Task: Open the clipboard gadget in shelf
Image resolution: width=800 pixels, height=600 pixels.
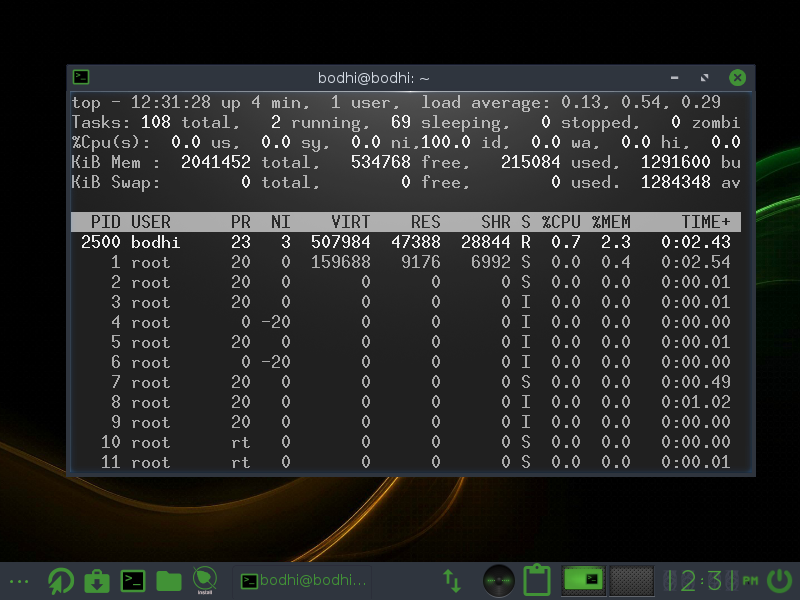Action: pyautogui.click(x=537, y=580)
